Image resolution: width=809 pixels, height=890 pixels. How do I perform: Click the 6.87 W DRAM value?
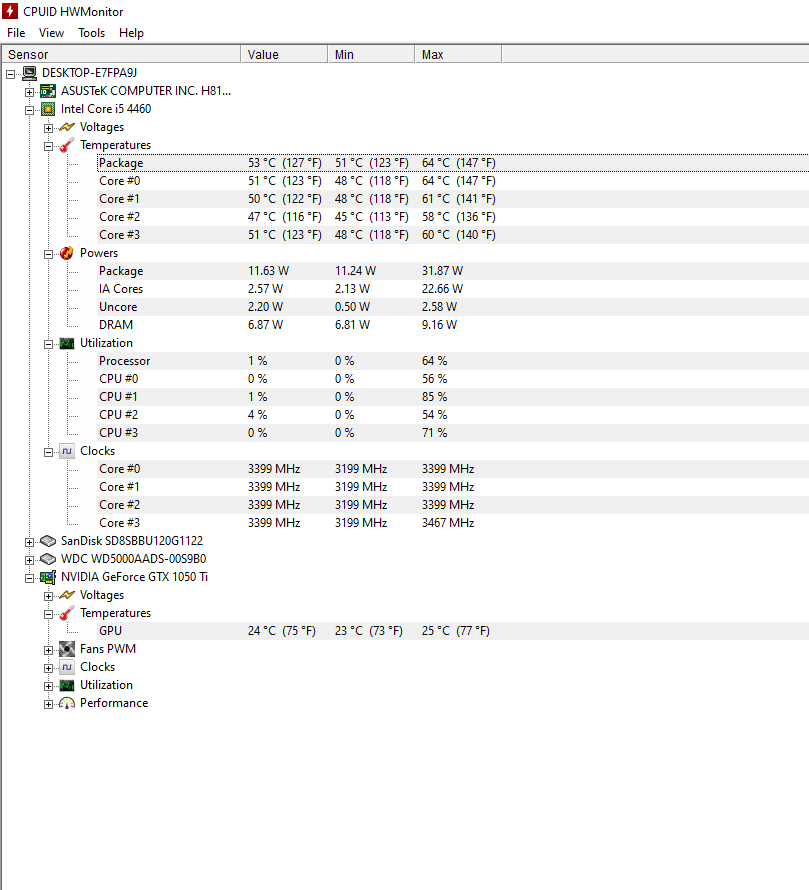click(x=265, y=325)
